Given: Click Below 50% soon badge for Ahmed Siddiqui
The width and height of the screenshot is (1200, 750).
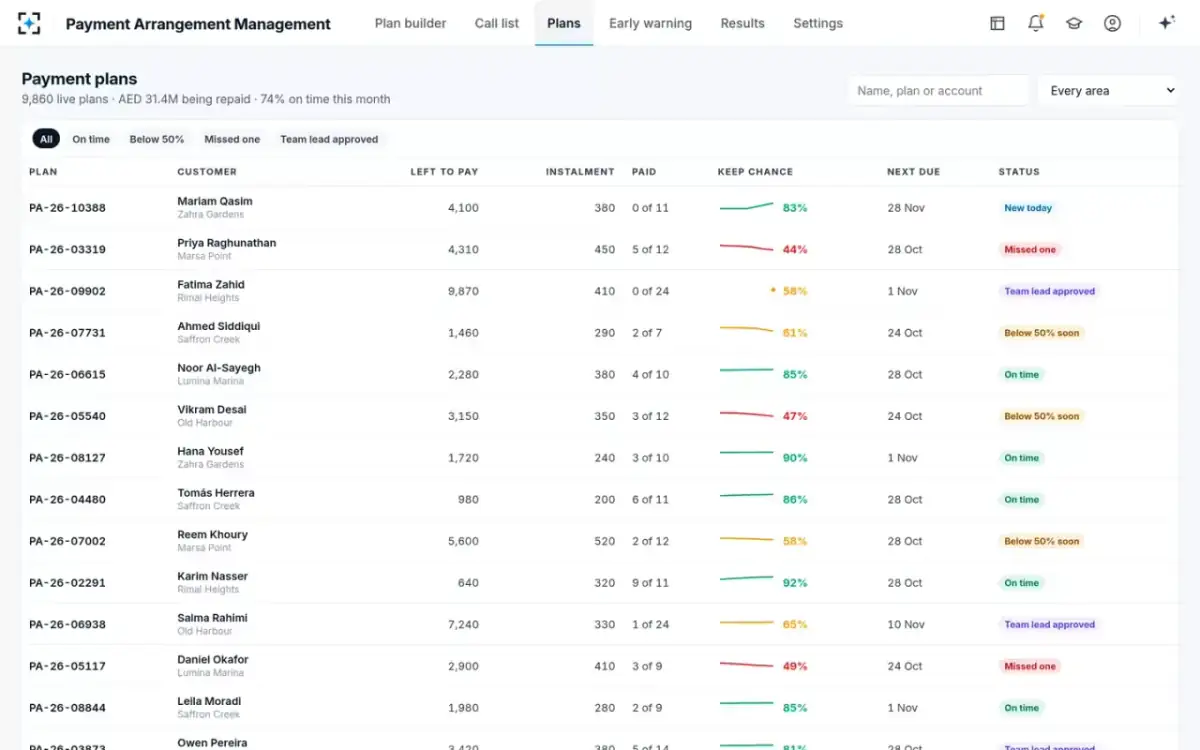Looking at the screenshot, I should tap(1042, 333).
